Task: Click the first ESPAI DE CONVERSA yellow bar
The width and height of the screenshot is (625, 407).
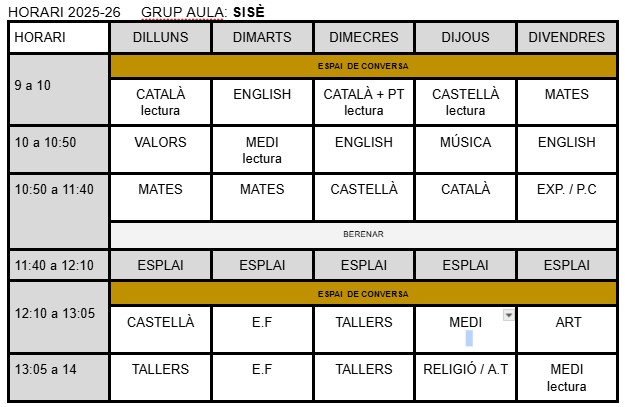Action: (363, 66)
